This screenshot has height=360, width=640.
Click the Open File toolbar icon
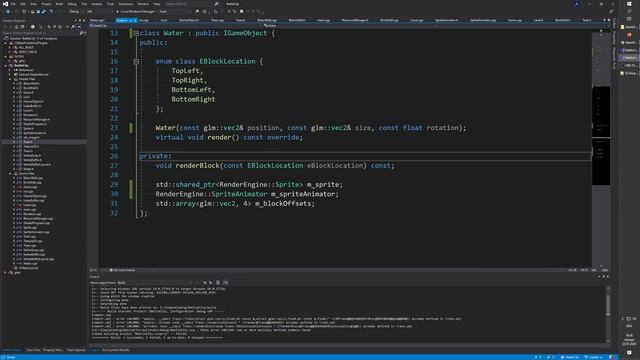pyautogui.click(x=33, y=11)
